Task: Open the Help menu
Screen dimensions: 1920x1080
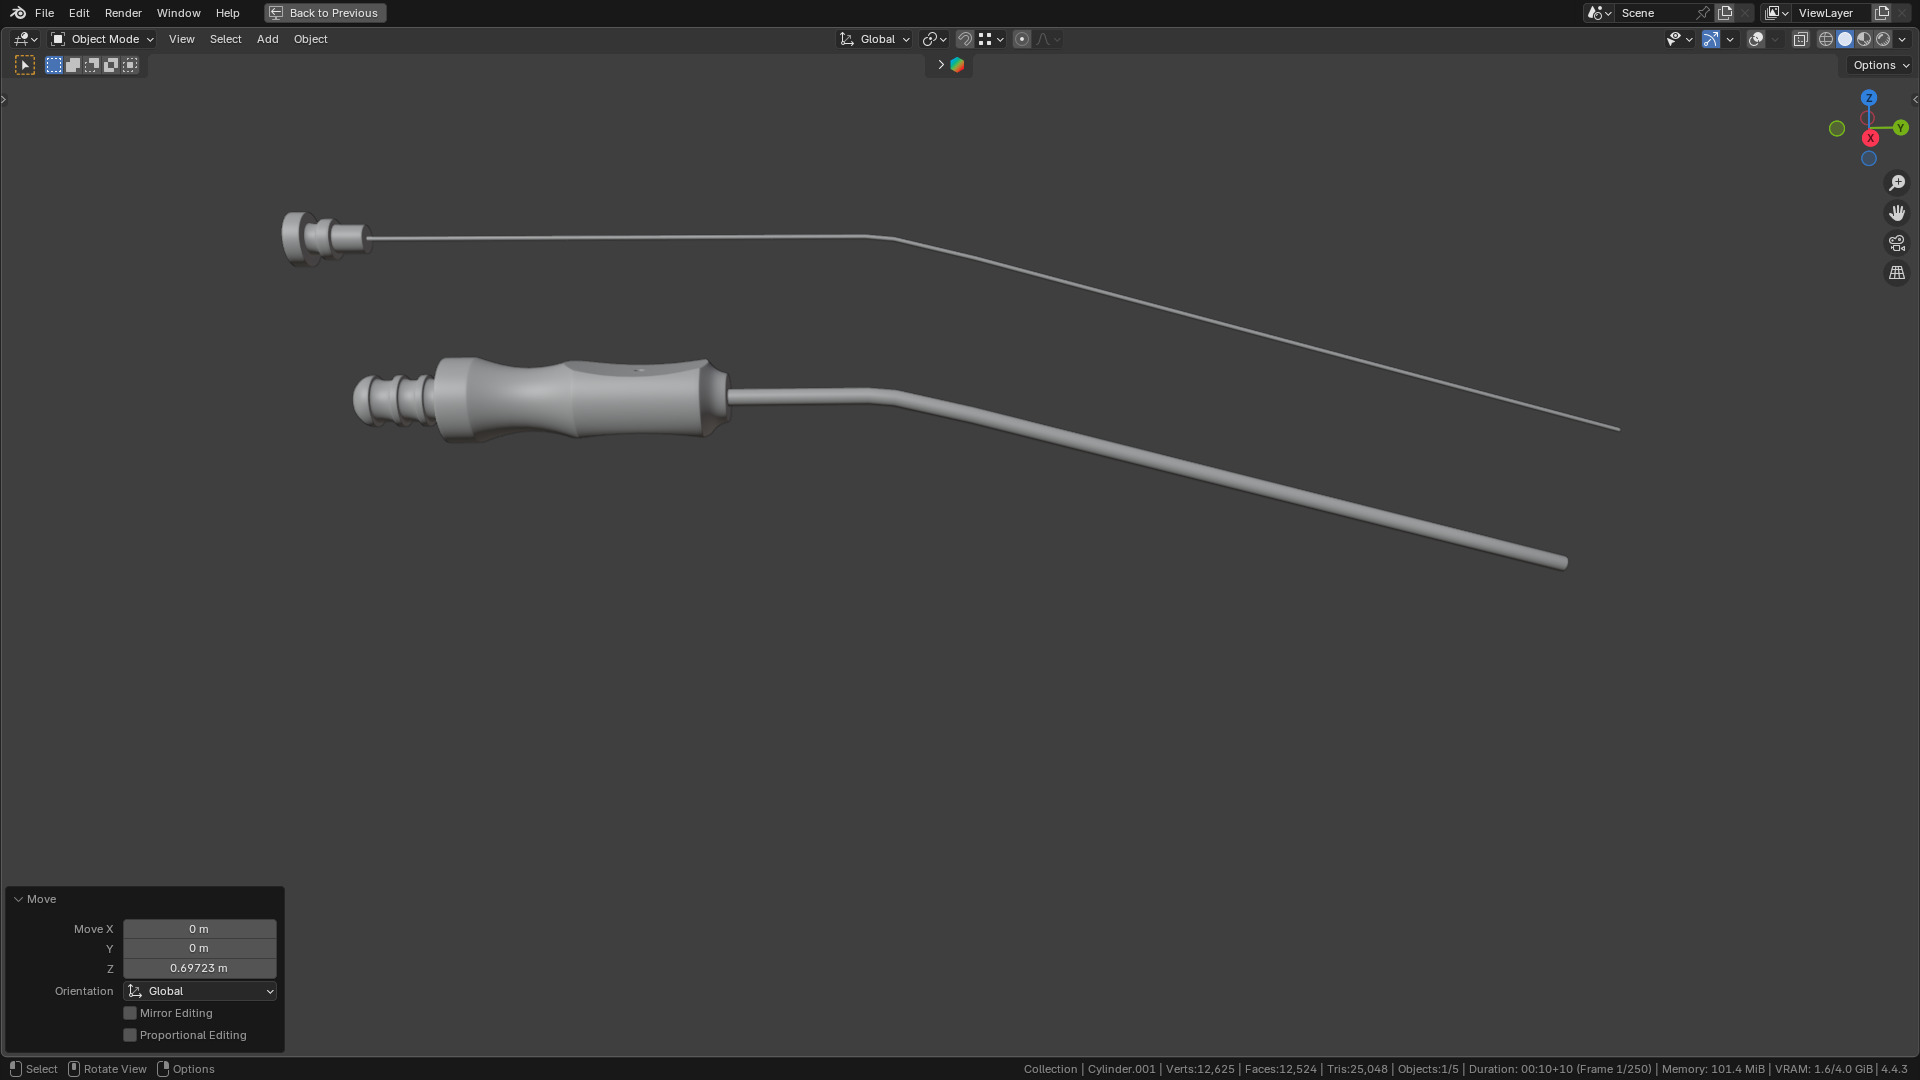Action: (x=227, y=13)
